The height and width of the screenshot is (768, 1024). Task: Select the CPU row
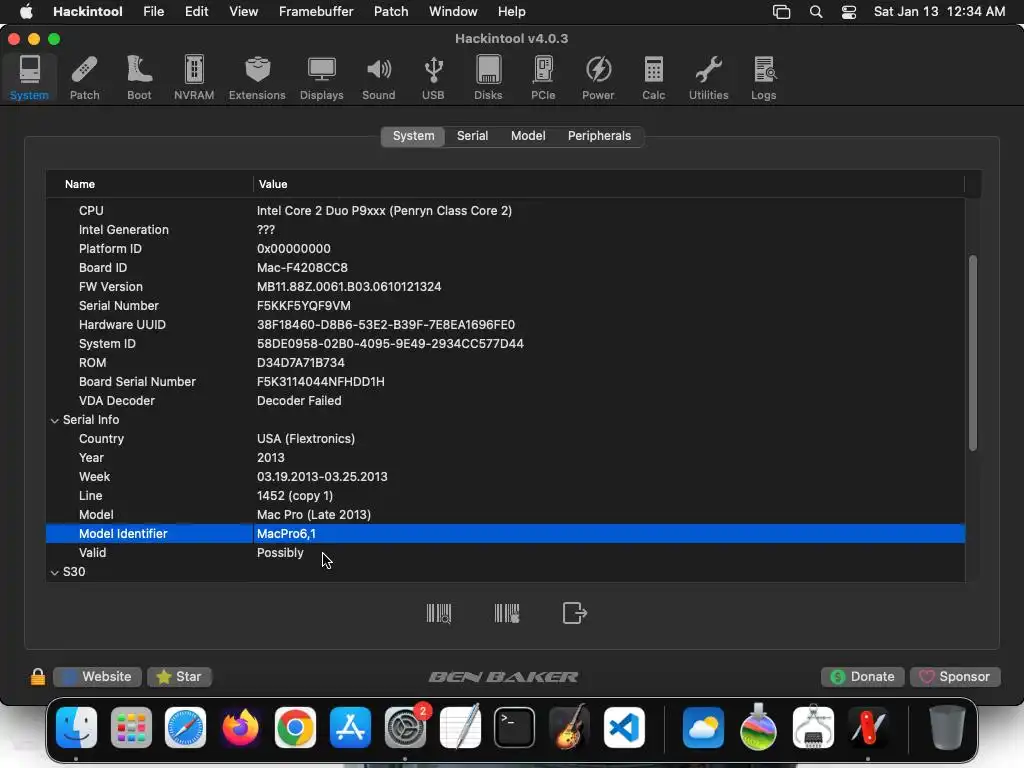pos(505,211)
